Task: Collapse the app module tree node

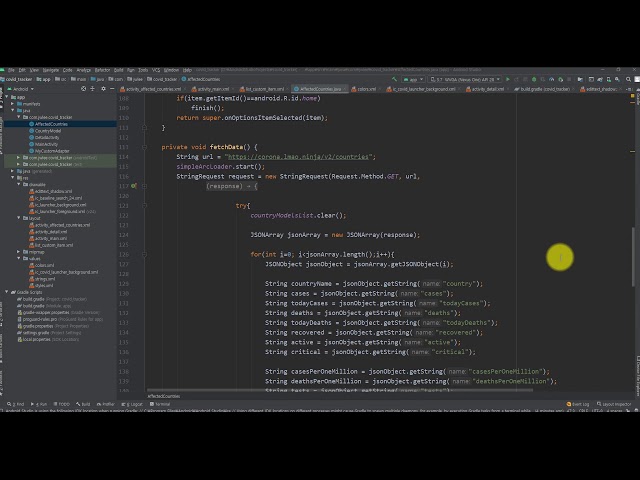Action: click(x=7, y=97)
